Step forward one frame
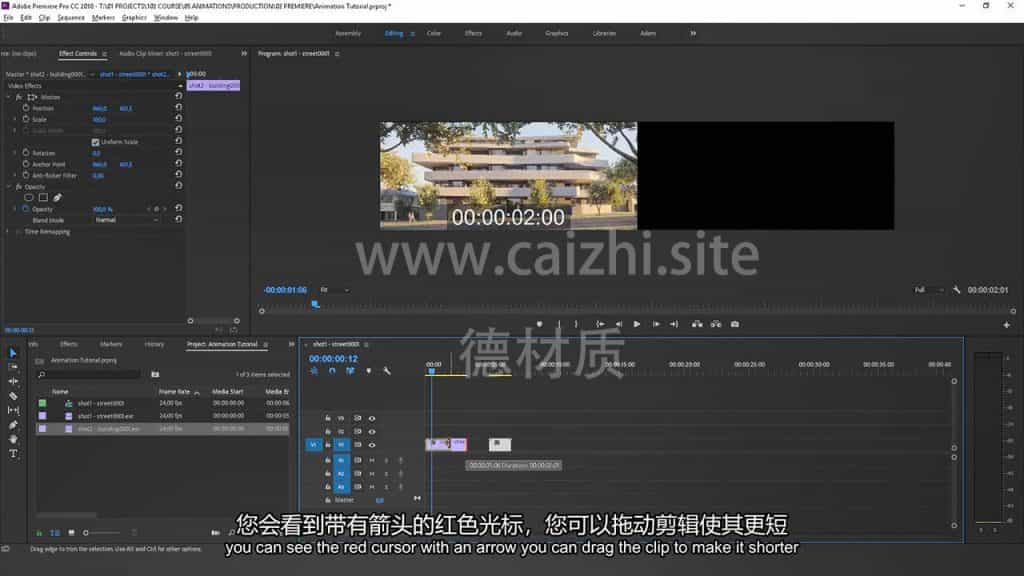The height and width of the screenshot is (576, 1024). pos(656,324)
